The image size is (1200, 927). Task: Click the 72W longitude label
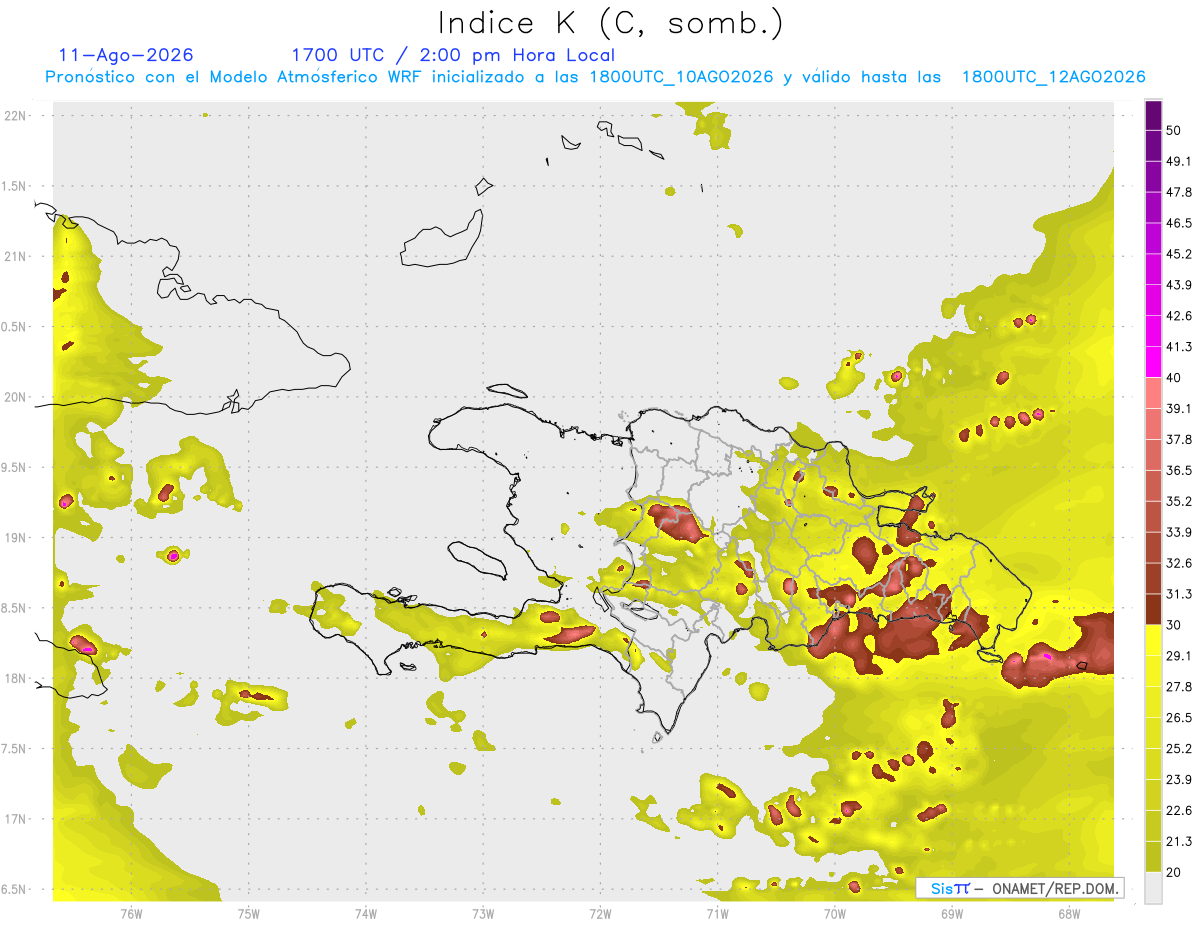pyautogui.click(x=600, y=914)
